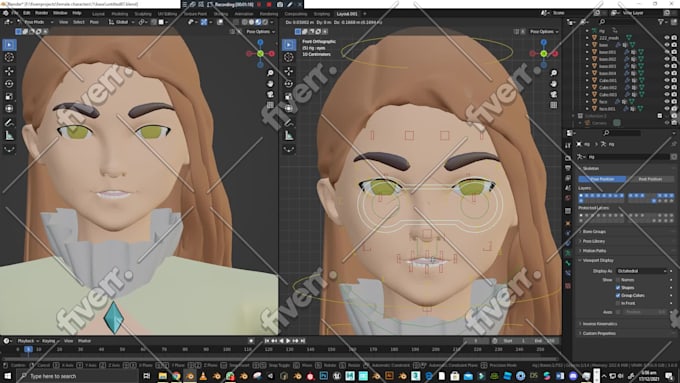Toggle perspective/orthographic grid icon in right viewport

tap(554, 105)
